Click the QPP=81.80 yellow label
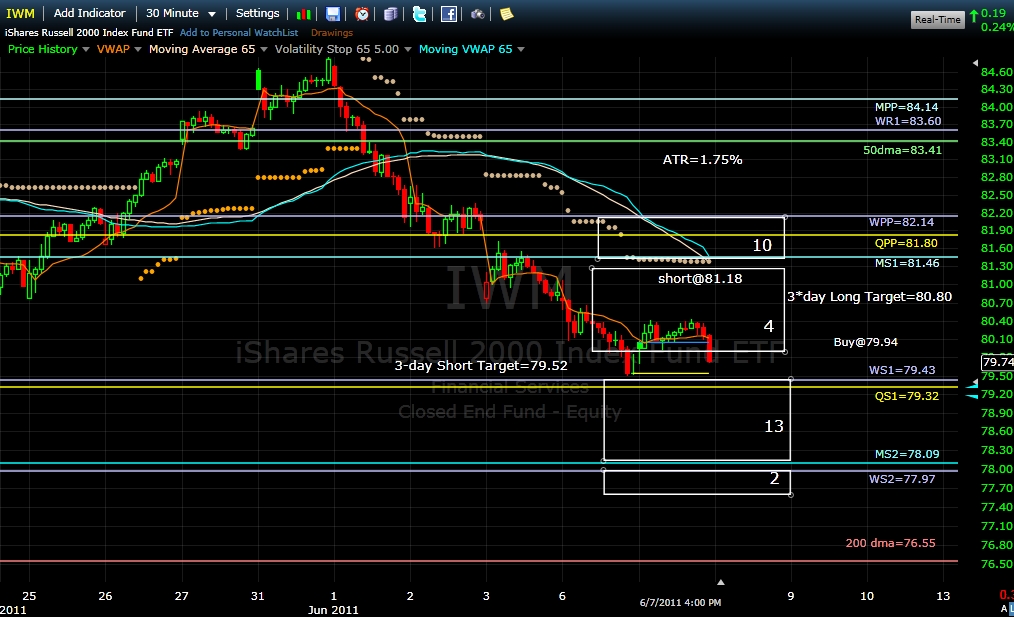The image size is (1014, 617). point(905,243)
